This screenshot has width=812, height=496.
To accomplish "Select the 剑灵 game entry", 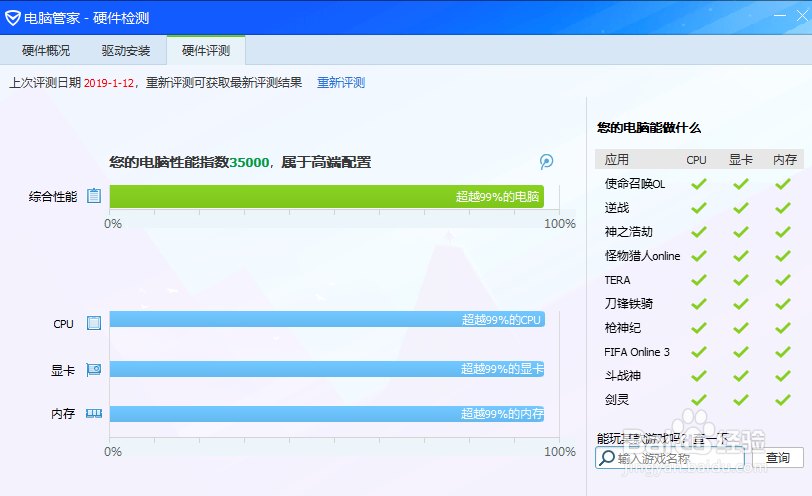I will tap(617, 400).
